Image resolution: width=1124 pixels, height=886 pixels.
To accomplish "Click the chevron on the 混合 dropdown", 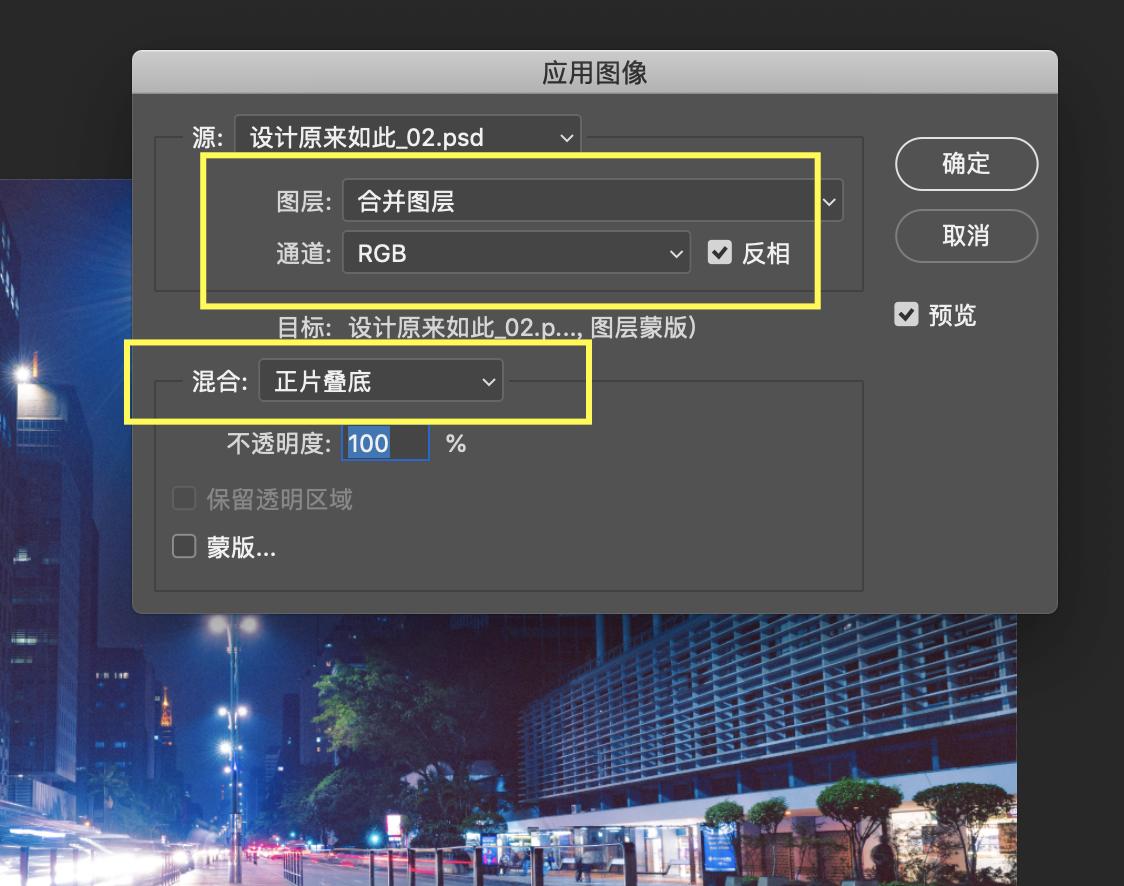I will pyautogui.click(x=488, y=380).
